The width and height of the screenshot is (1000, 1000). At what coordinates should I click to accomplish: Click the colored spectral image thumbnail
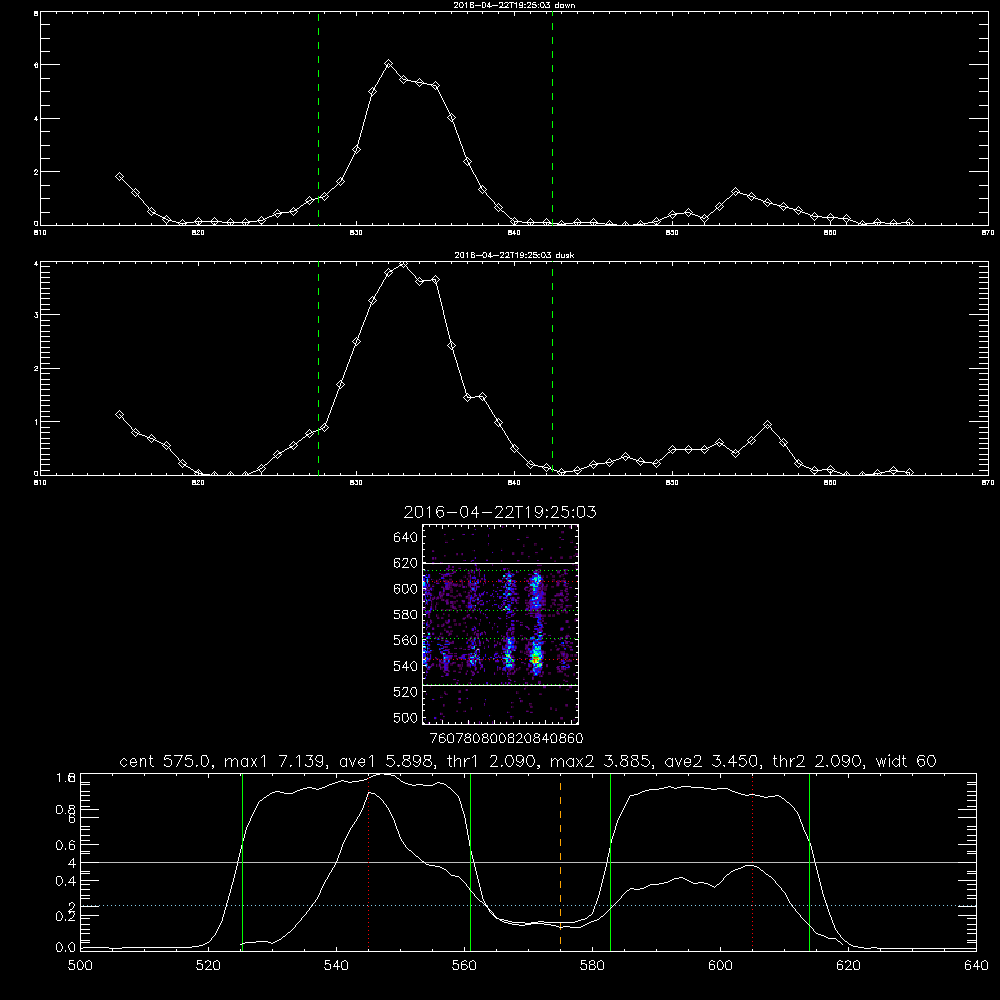(x=500, y=624)
